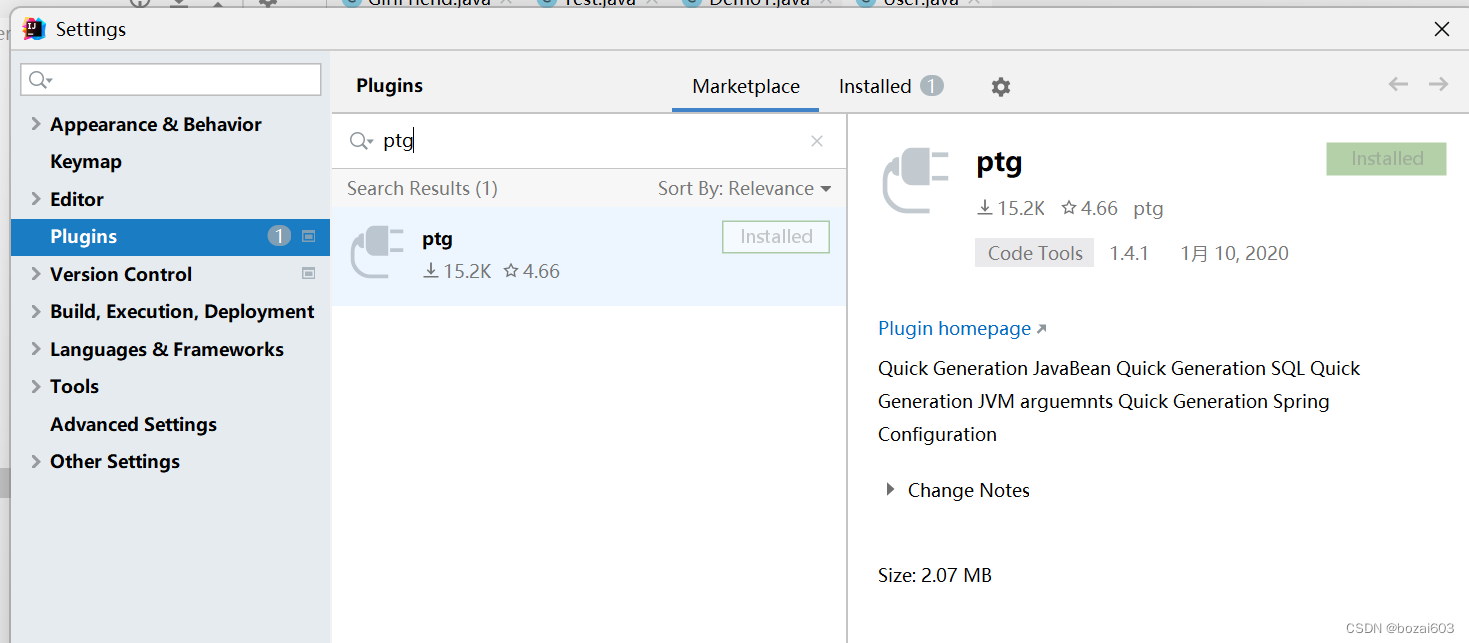The height and width of the screenshot is (643, 1469).
Task: Expand the Other Settings node
Action: pos(36,461)
